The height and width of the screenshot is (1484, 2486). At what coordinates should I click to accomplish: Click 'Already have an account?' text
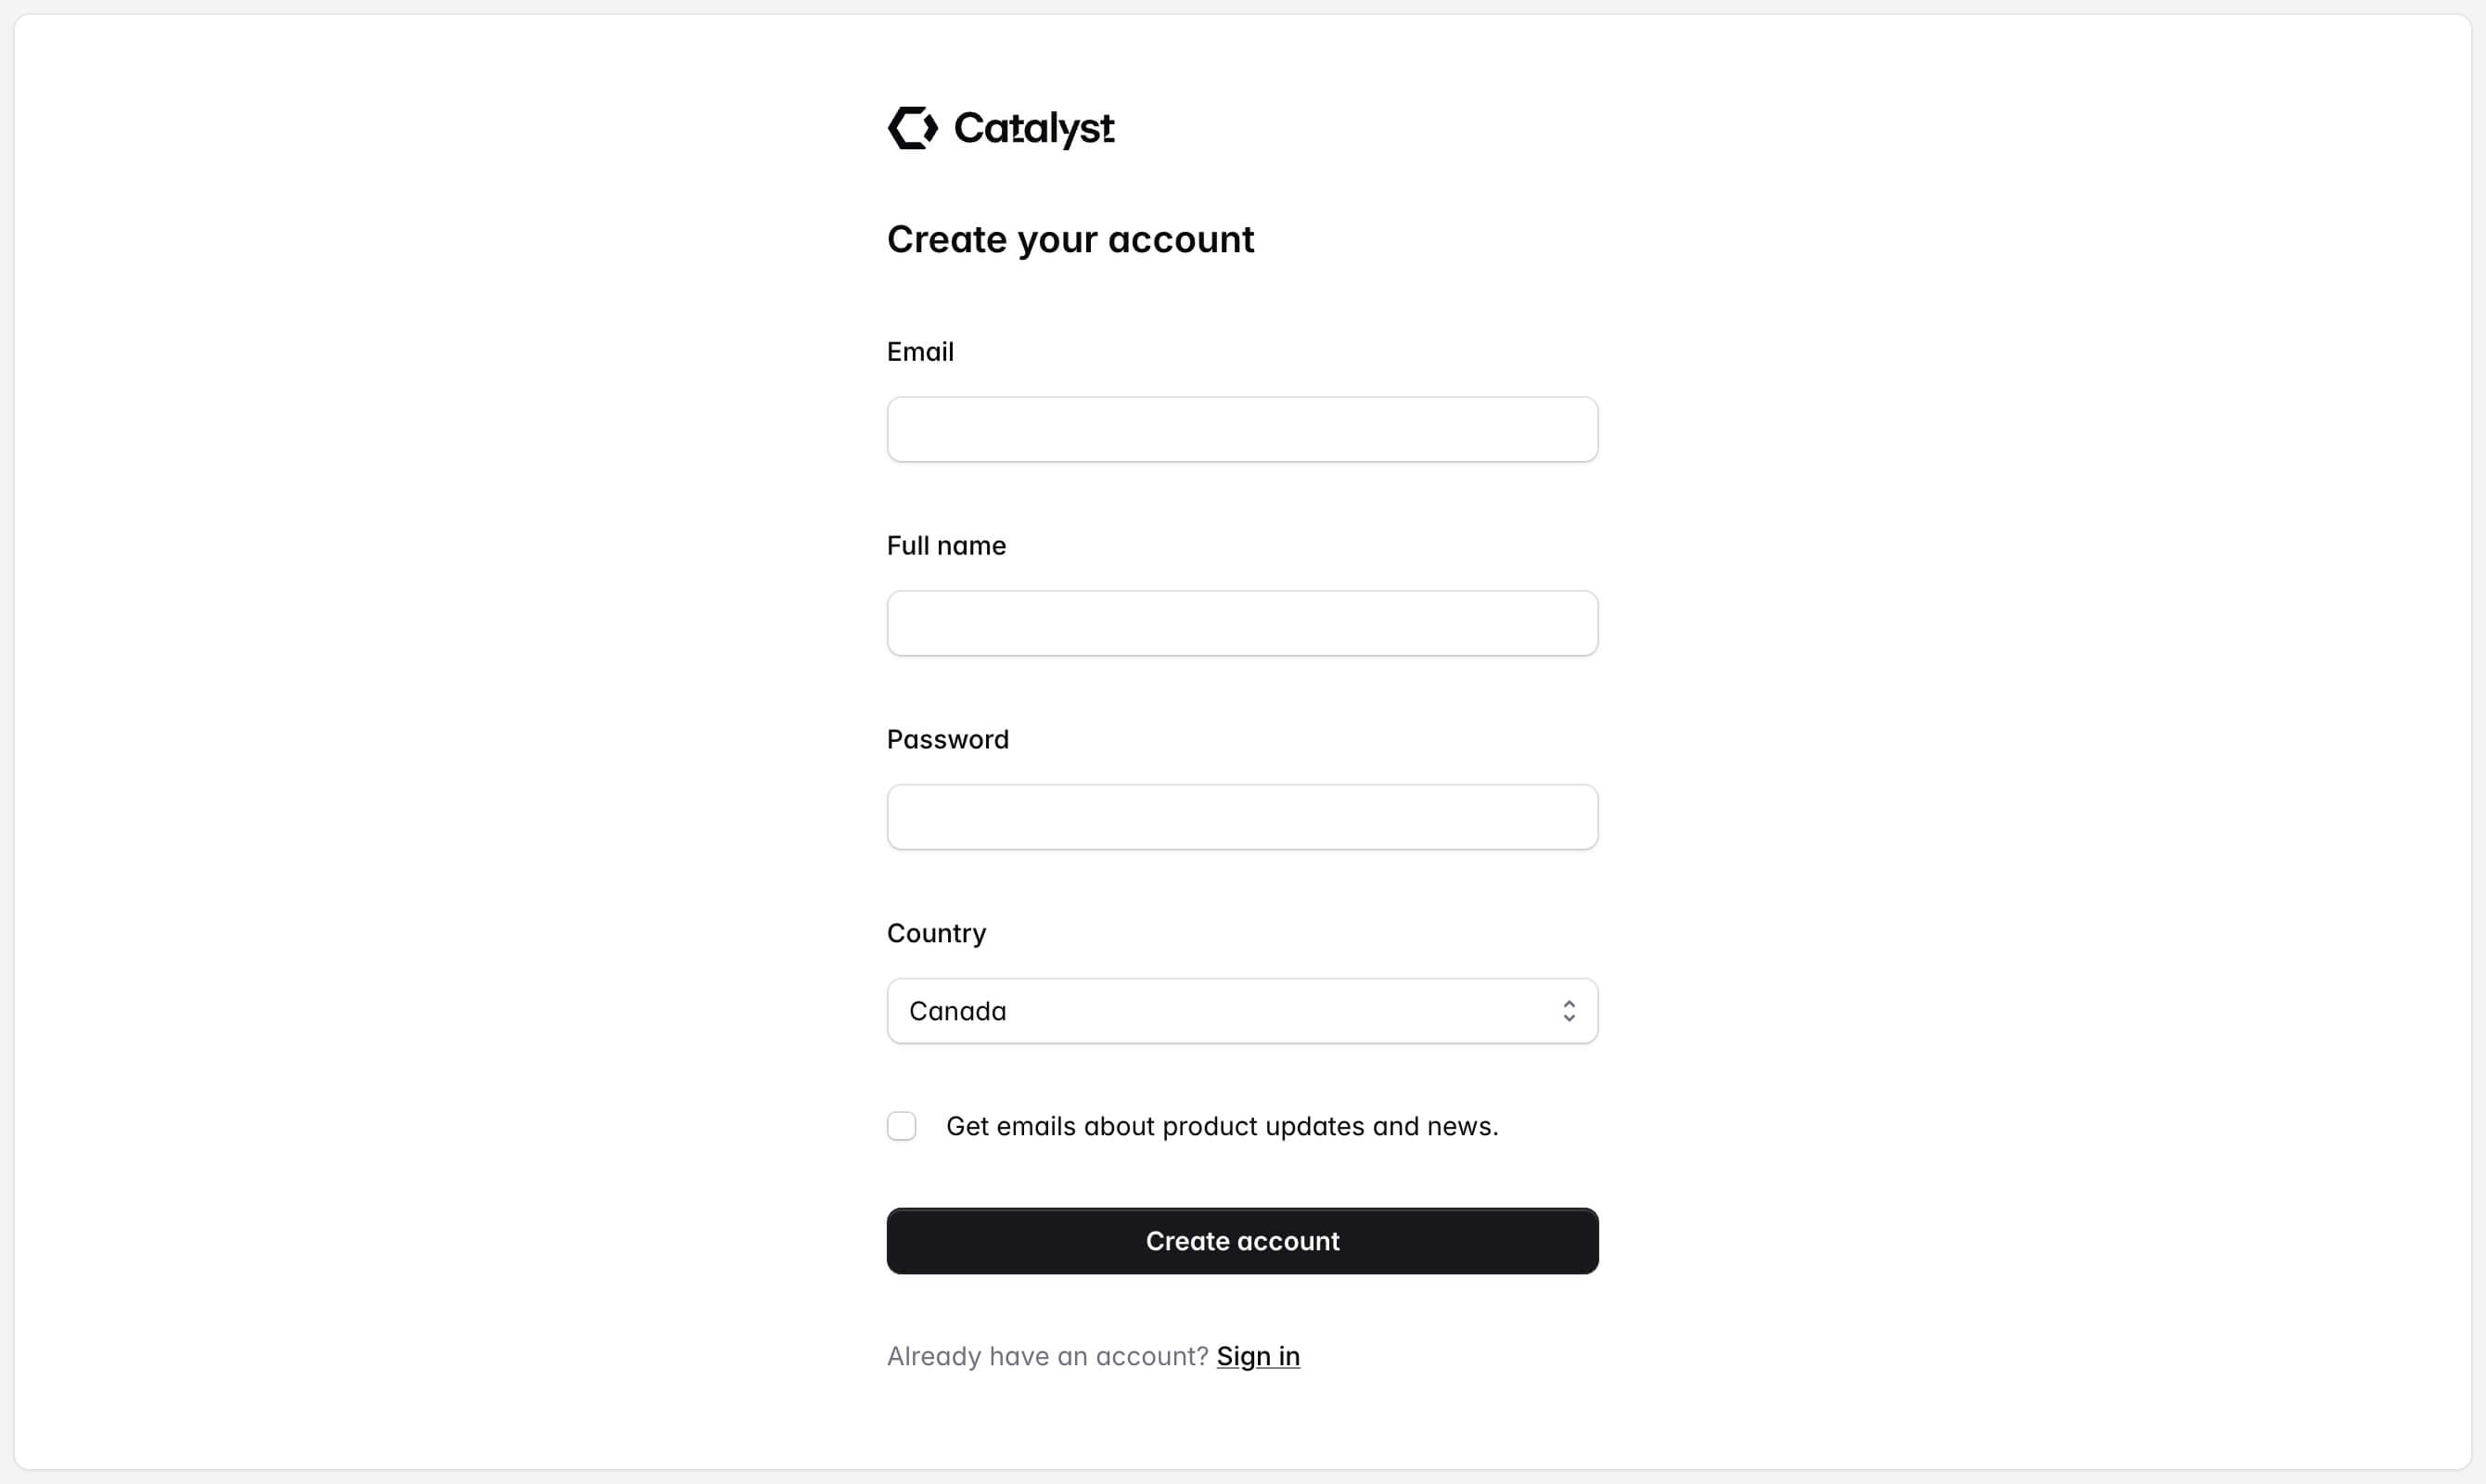click(x=1046, y=1356)
